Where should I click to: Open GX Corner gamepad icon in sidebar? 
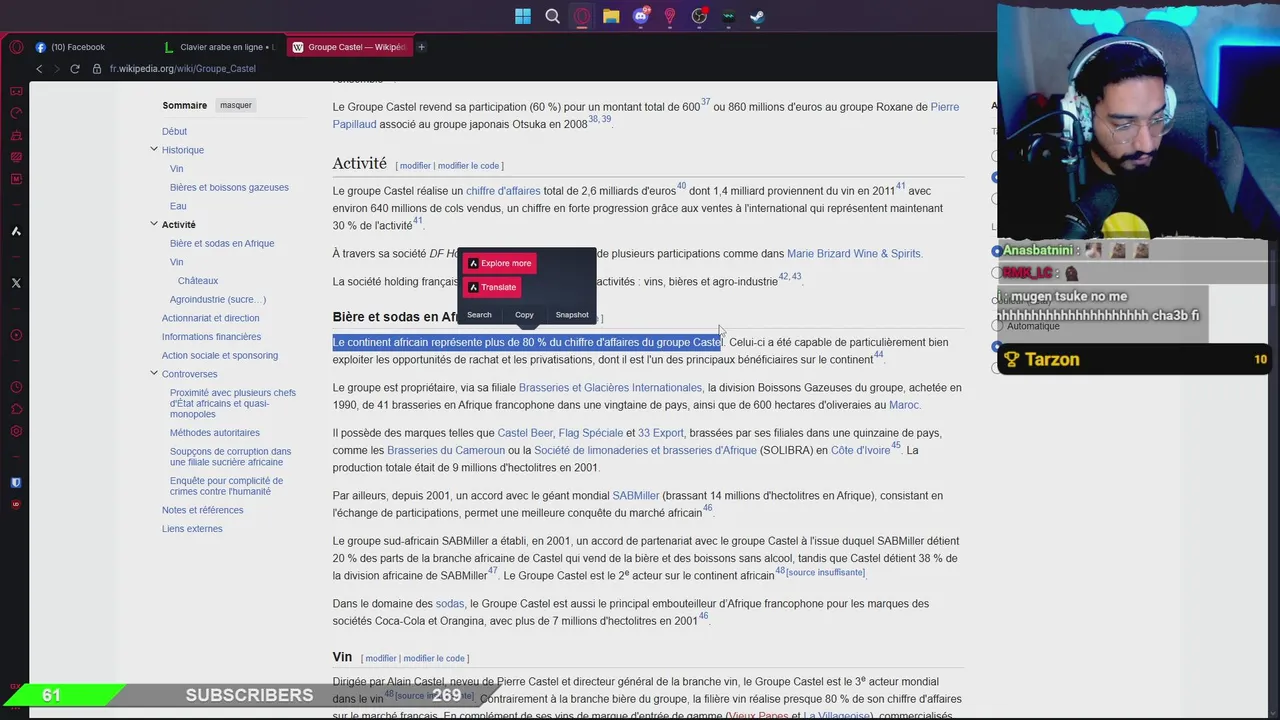(16, 91)
